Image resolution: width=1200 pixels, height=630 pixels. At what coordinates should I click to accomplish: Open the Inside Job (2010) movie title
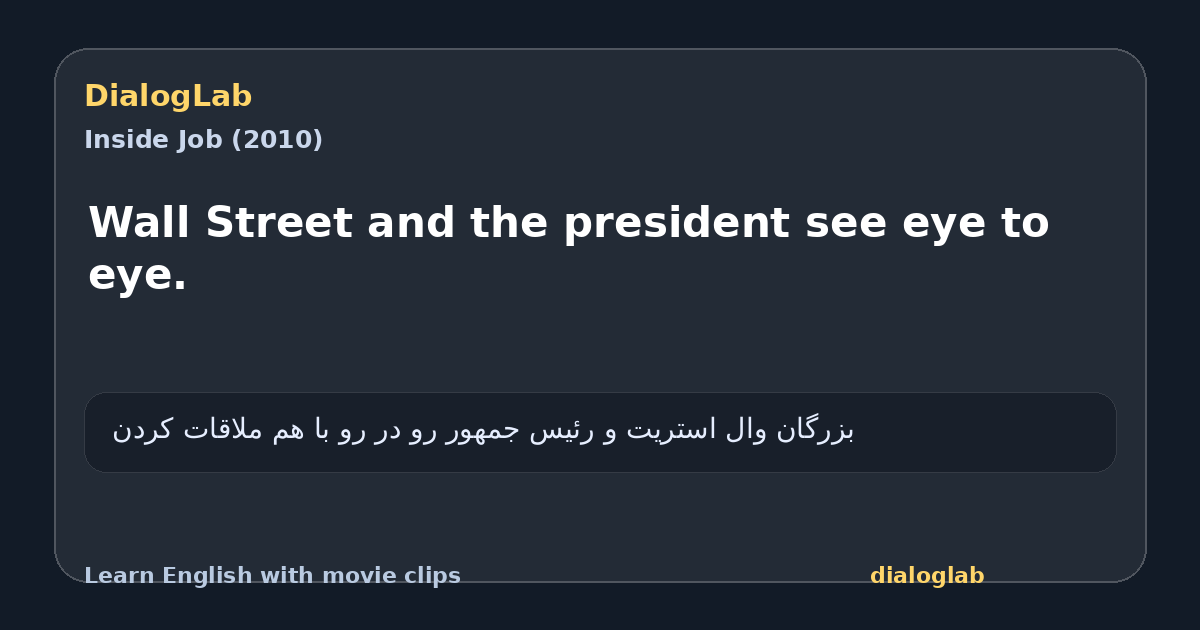[203, 140]
